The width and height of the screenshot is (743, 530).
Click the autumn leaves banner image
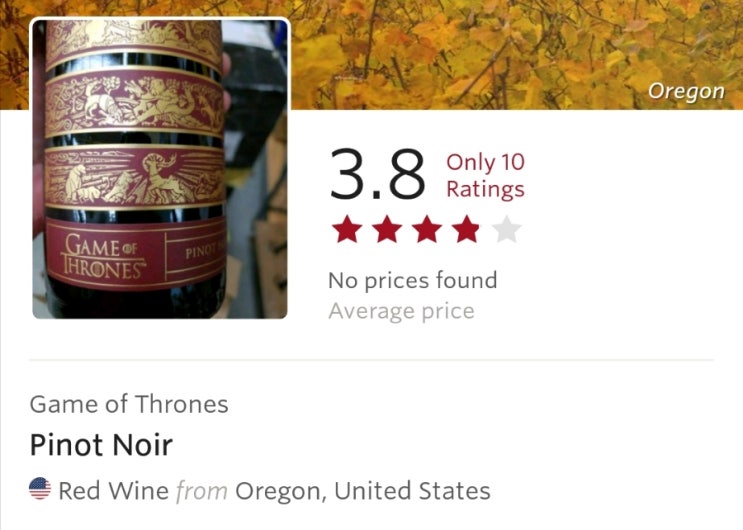pyautogui.click(x=516, y=55)
